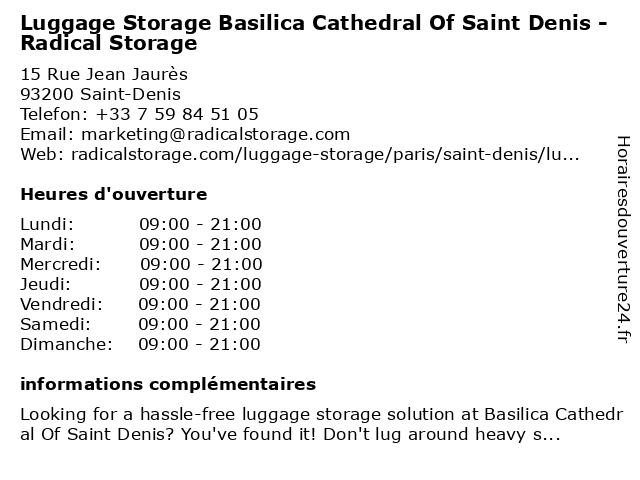The image size is (640, 480).
Task: Click the Mercredi 09:00 - 21:00 entry
Action: click(x=141, y=264)
